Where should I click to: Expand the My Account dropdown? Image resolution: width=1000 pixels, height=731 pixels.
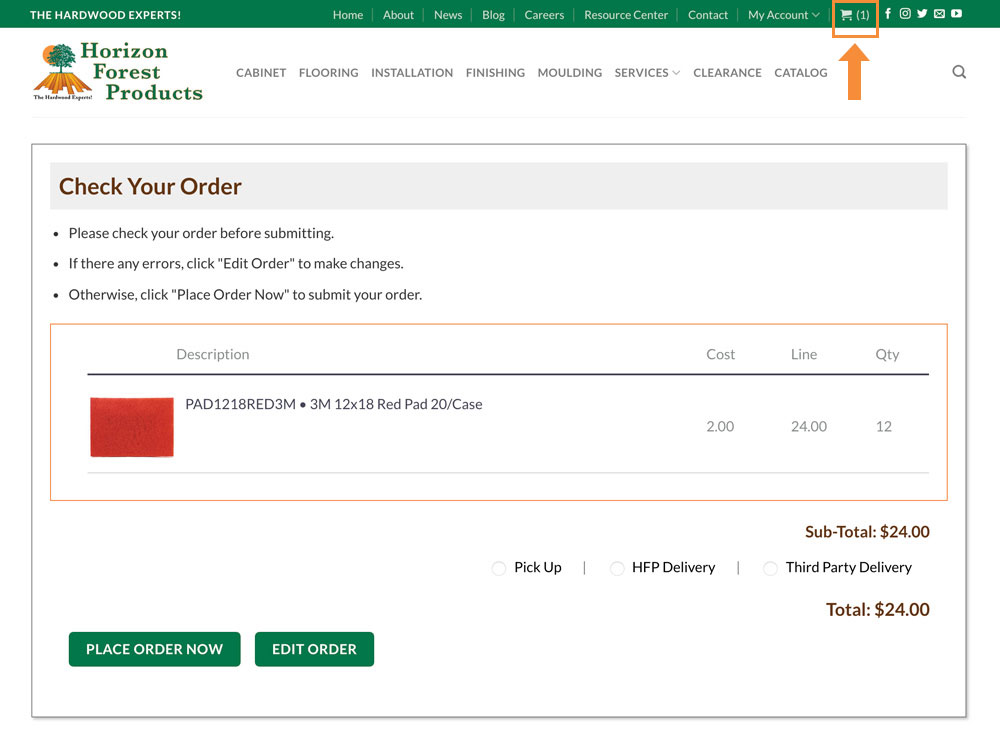coord(784,15)
